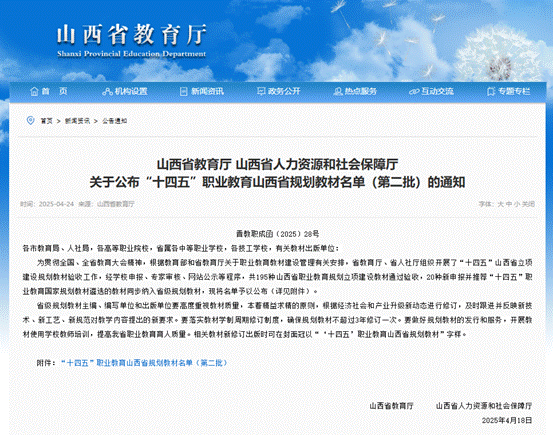Click the 机构设置 organization icon
This screenshot has height=435, width=553.
coord(107,92)
